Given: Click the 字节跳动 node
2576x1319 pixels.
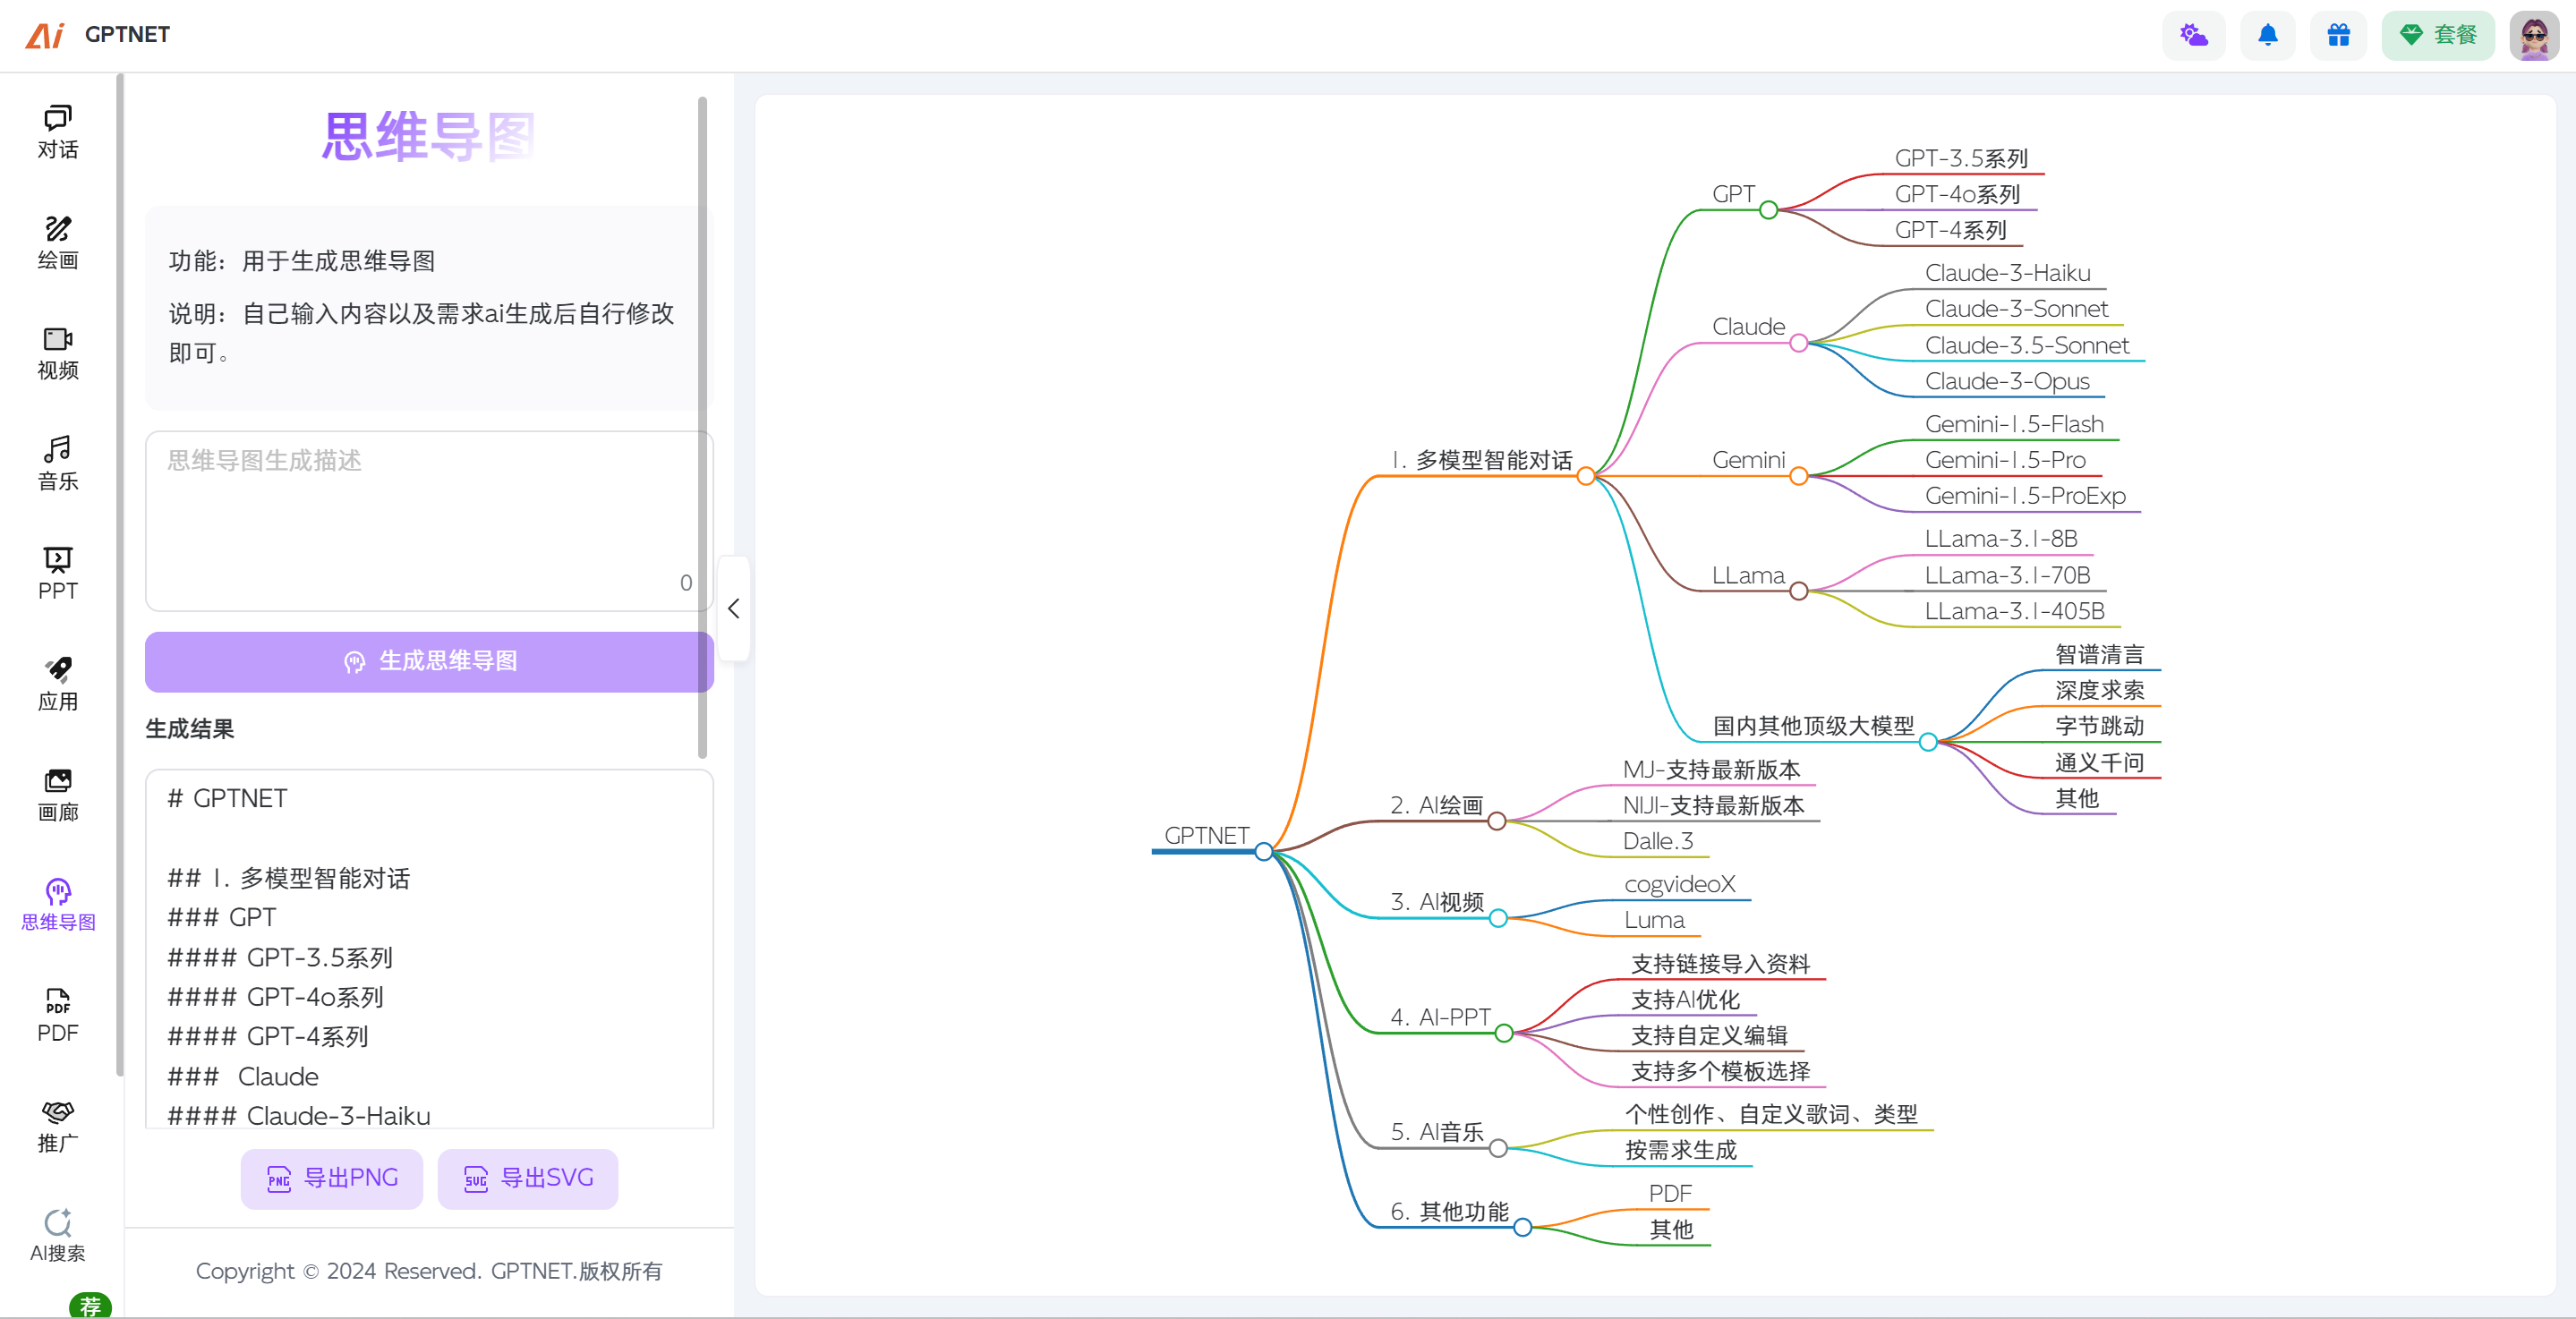Looking at the screenshot, I should (2099, 726).
